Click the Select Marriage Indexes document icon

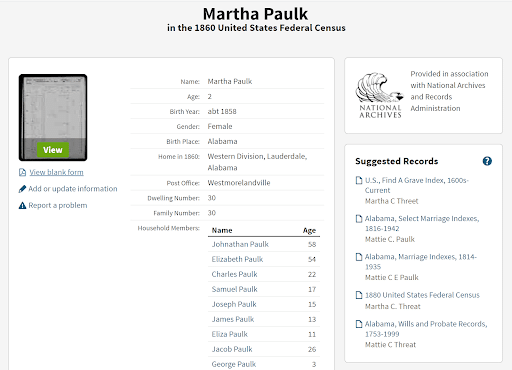click(359, 219)
